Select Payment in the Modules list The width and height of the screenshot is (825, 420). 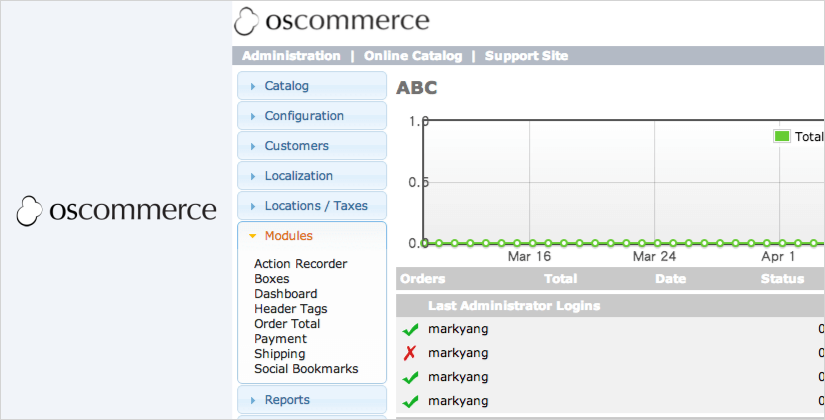280,339
